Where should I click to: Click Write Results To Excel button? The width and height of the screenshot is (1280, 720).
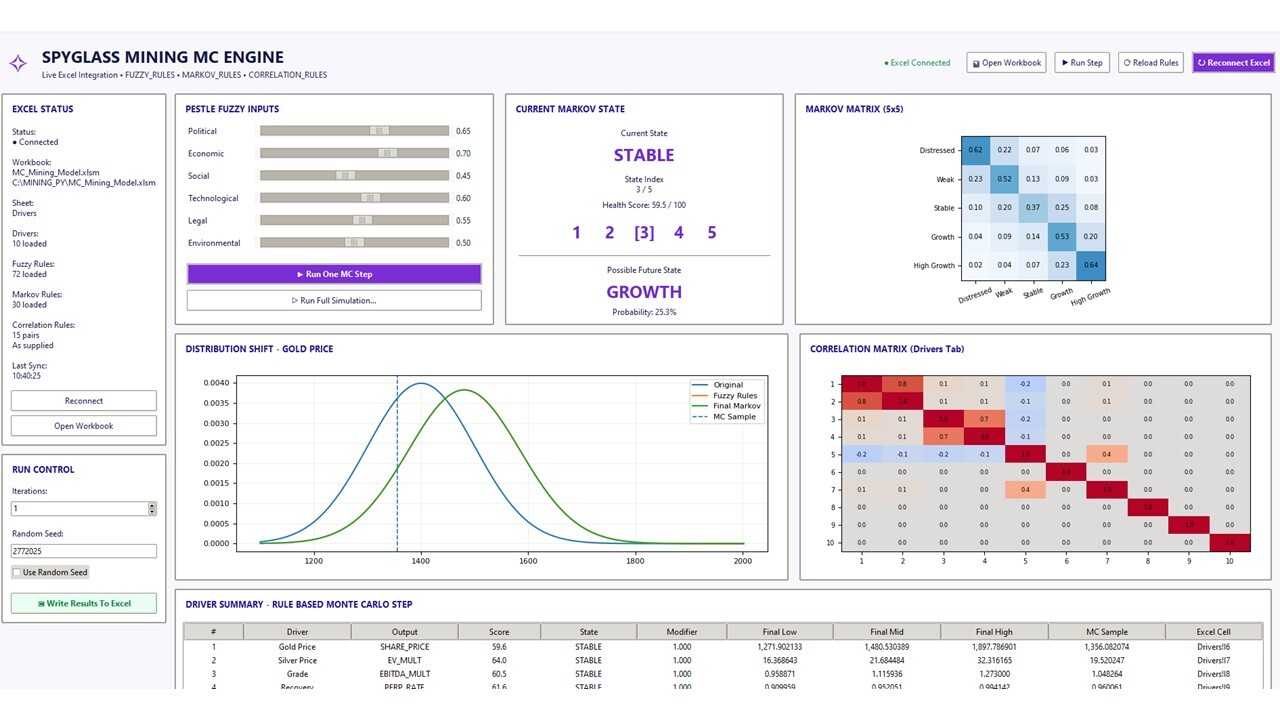pos(84,603)
